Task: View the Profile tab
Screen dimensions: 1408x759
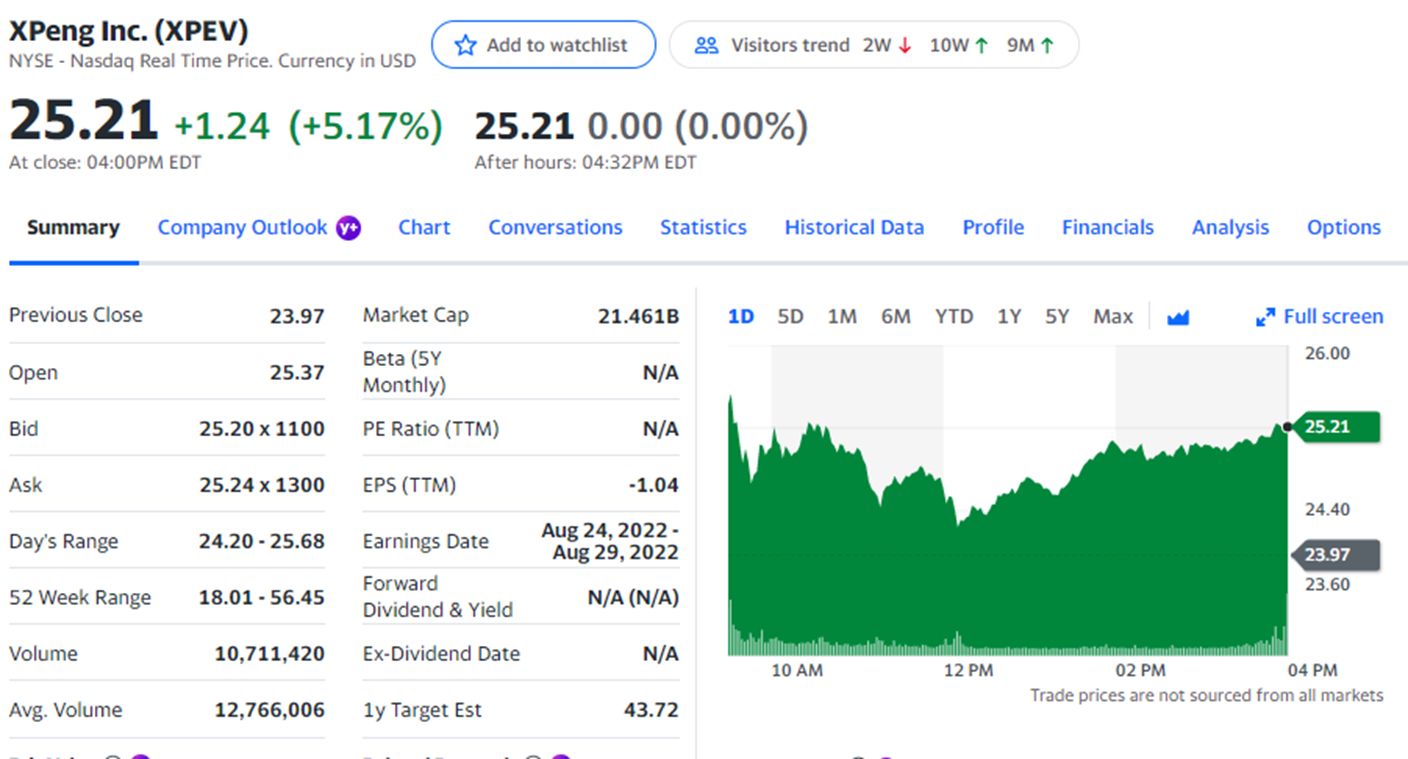Action: [993, 228]
